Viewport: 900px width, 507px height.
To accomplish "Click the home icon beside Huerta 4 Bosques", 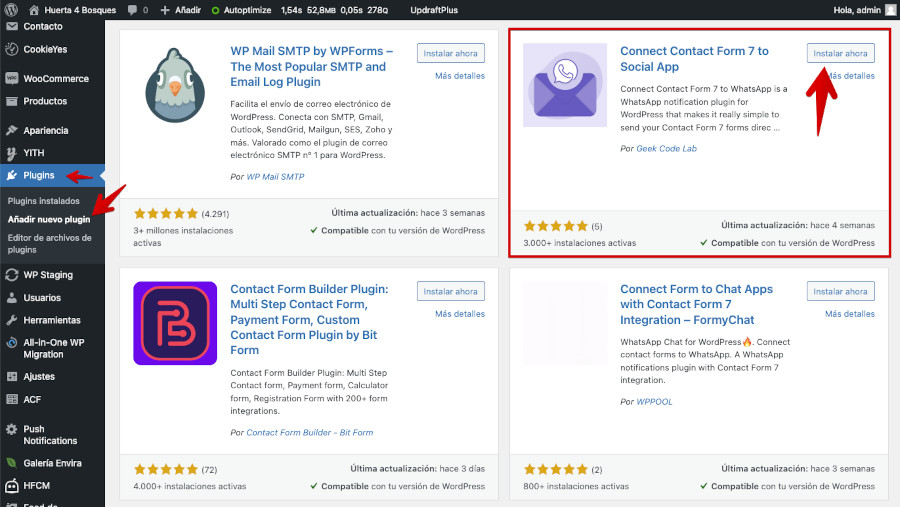I will coord(34,10).
